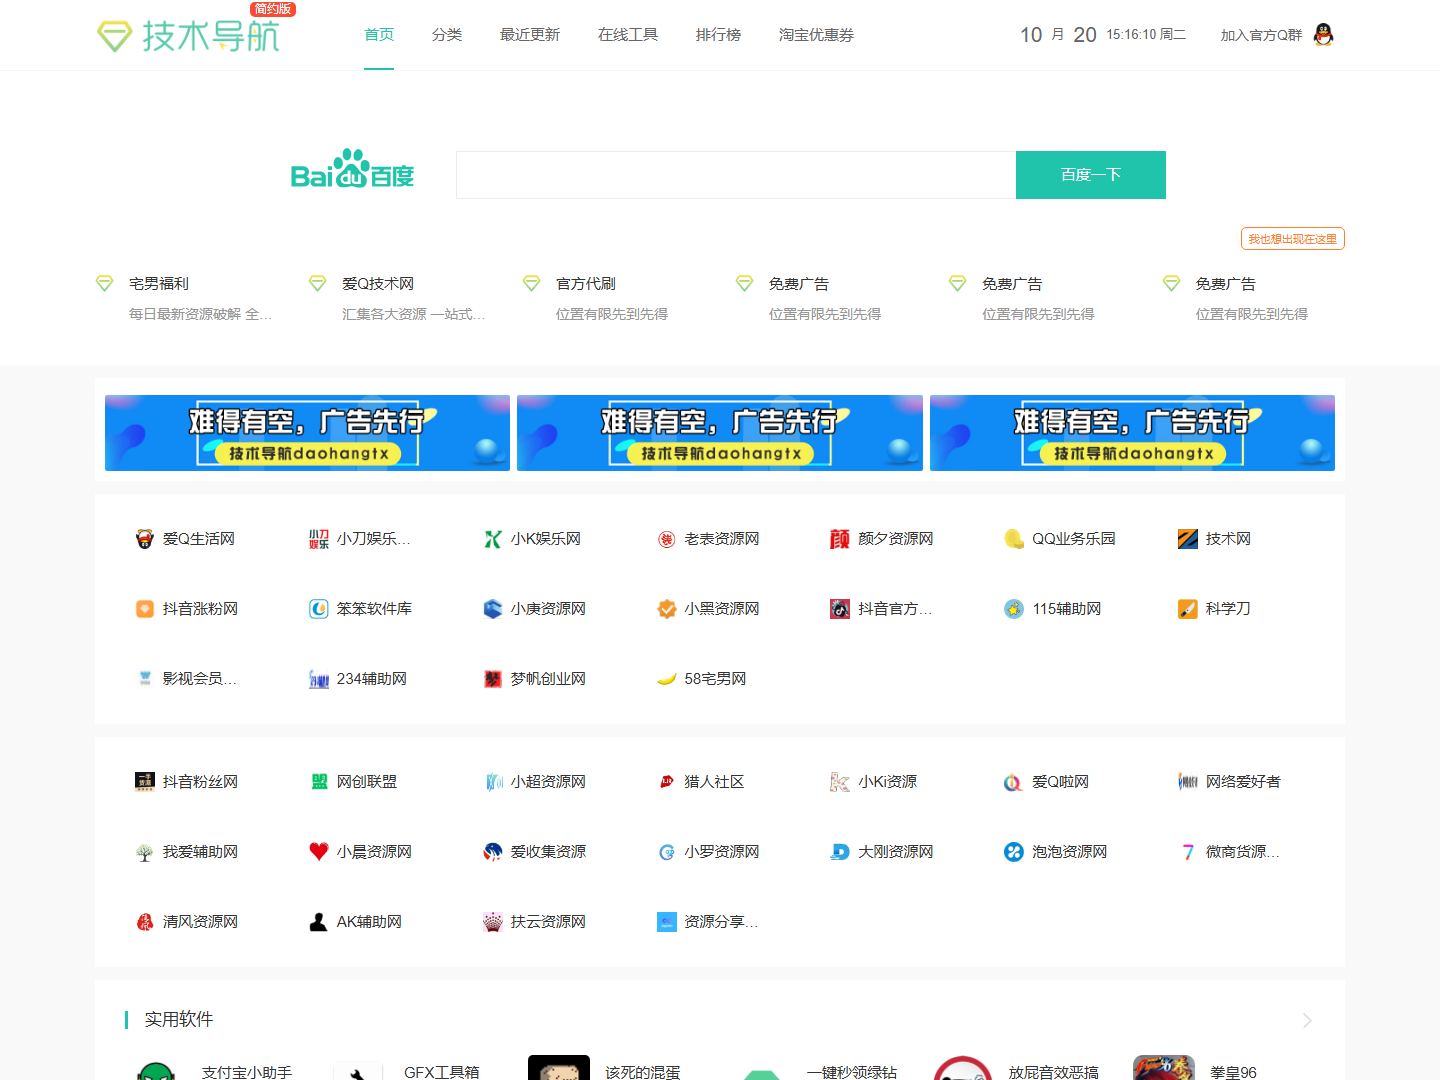Click the 笨笨软件库 icon
Screen dimensions: 1440x1080
click(x=319, y=609)
